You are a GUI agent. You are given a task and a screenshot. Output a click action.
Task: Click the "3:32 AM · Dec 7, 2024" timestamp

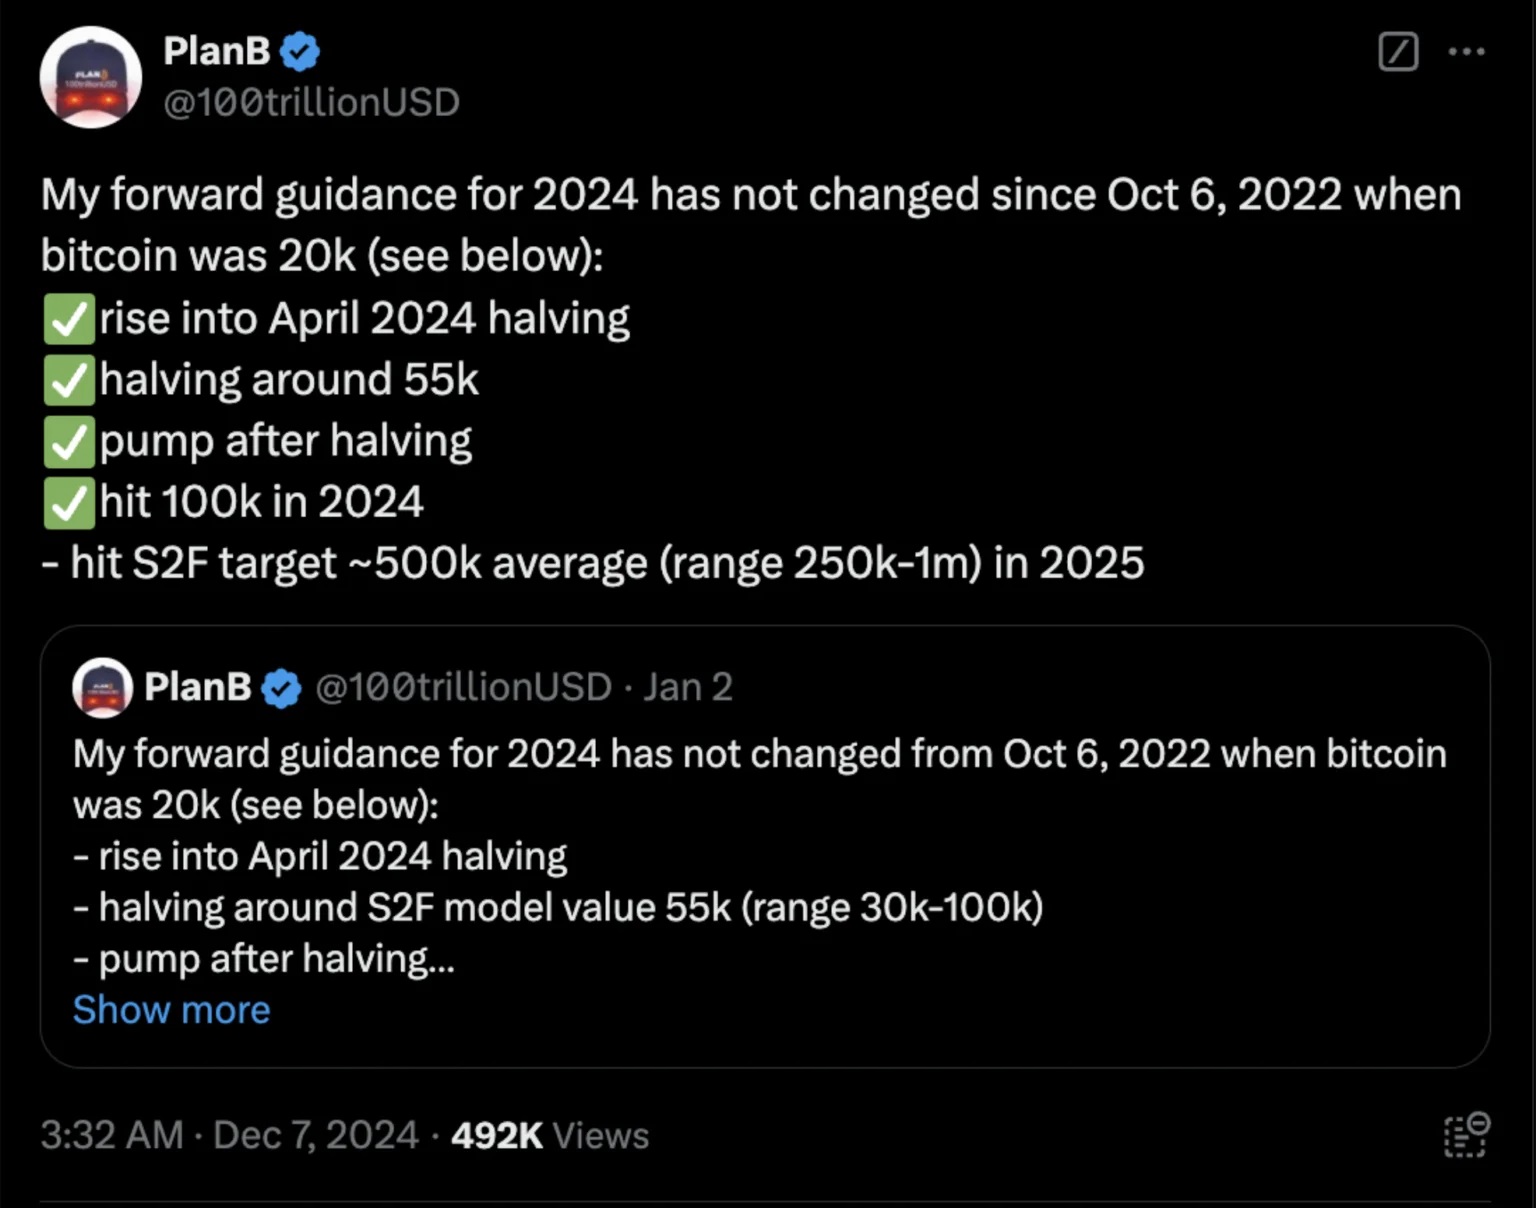click(x=229, y=1135)
